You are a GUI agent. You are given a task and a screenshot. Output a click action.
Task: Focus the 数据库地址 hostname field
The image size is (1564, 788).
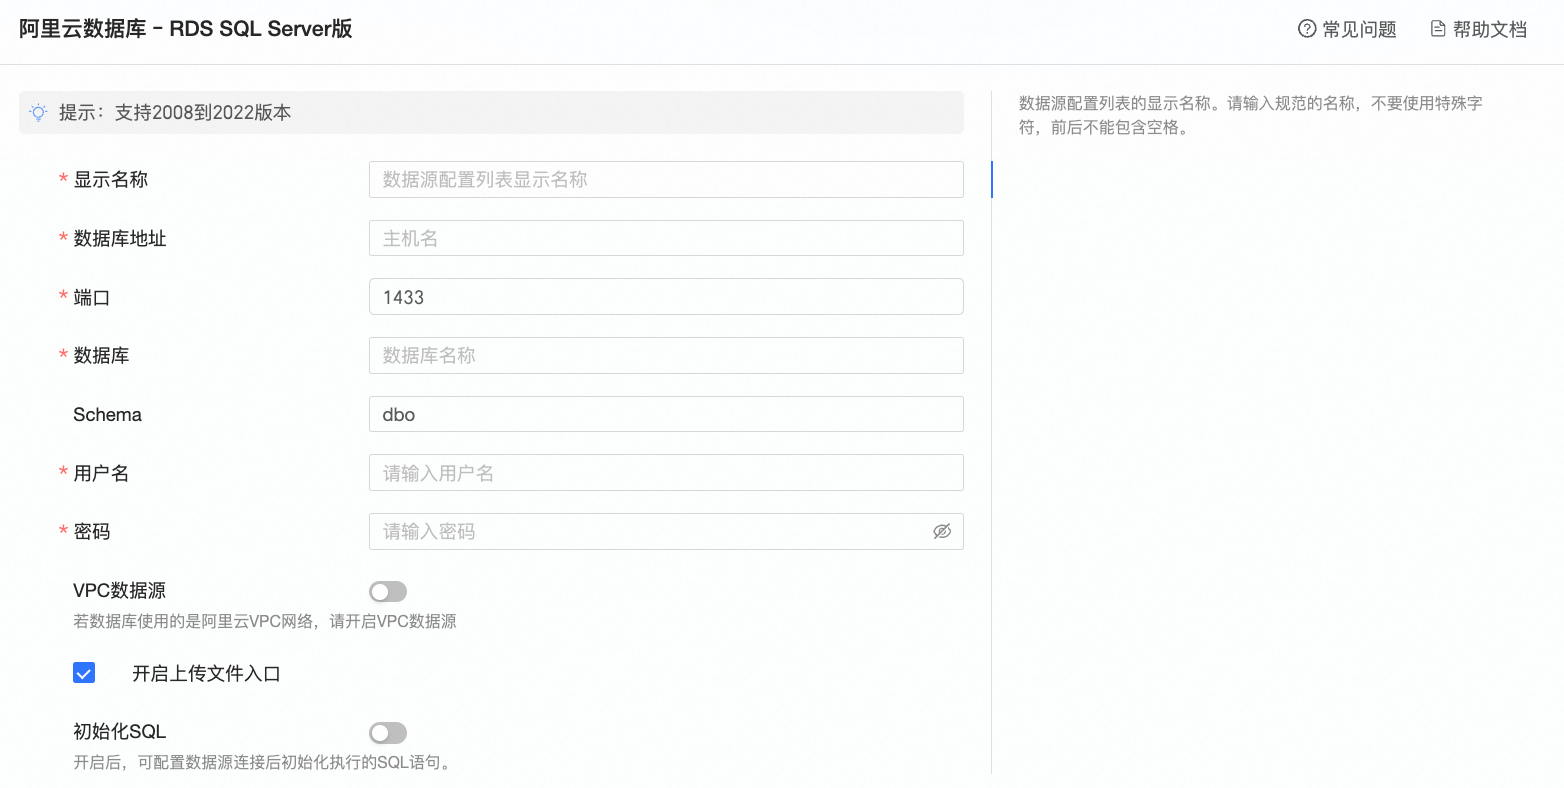tap(666, 238)
